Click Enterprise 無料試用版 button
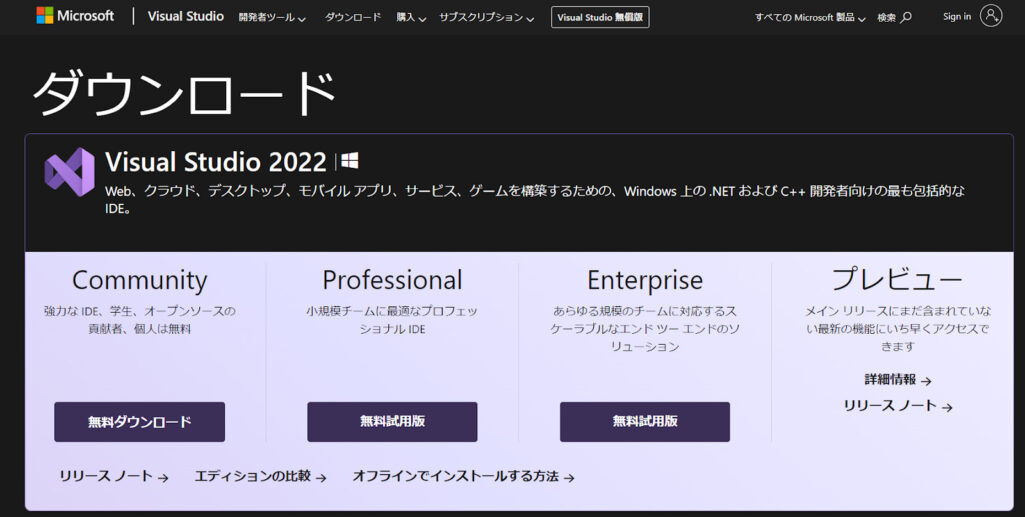Image resolution: width=1025 pixels, height=517 pixels. coord(645,422)
